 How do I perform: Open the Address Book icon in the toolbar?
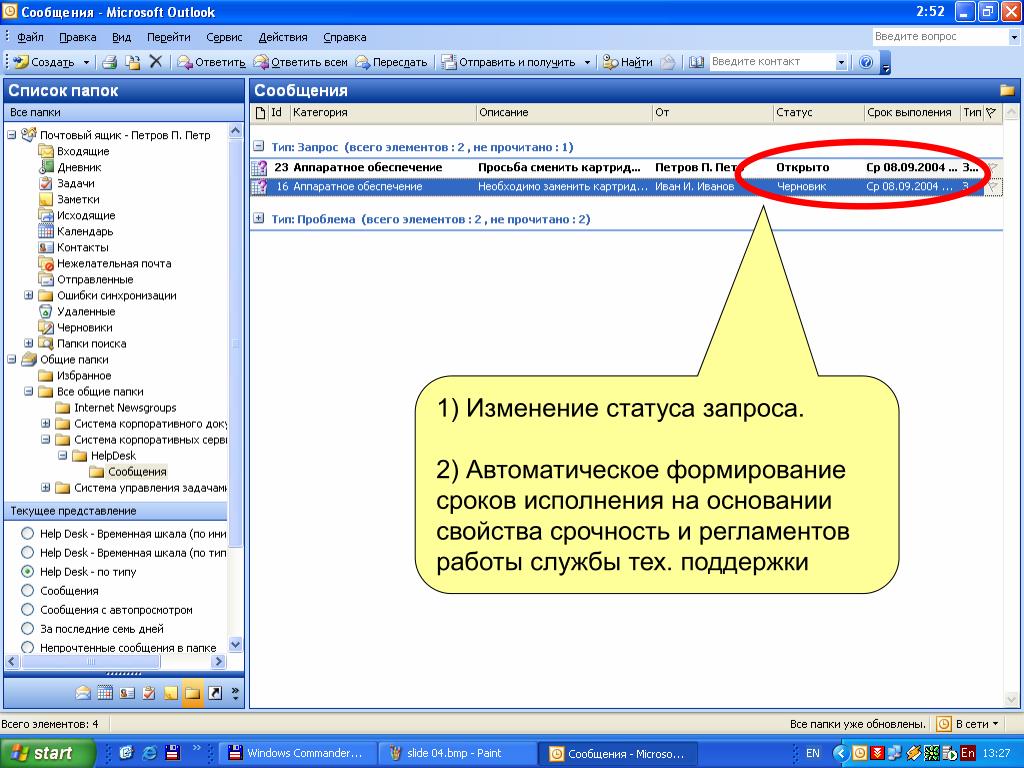tap(696, 62)
